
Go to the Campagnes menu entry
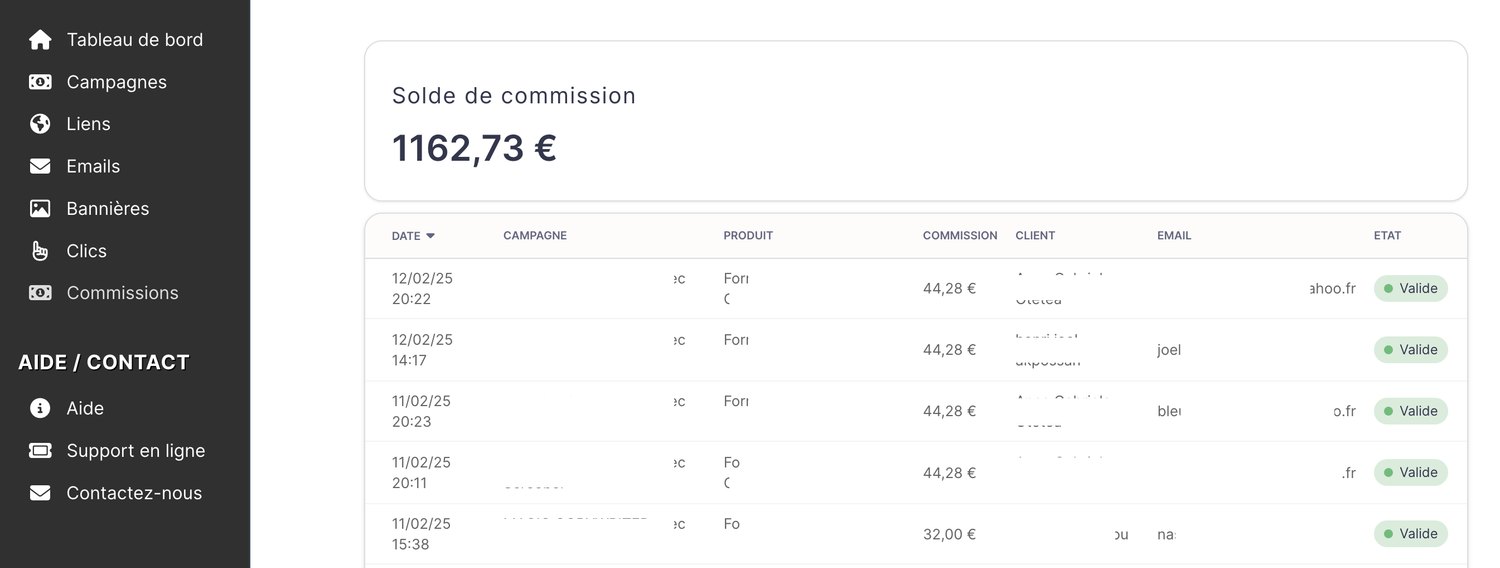[116, 82]
